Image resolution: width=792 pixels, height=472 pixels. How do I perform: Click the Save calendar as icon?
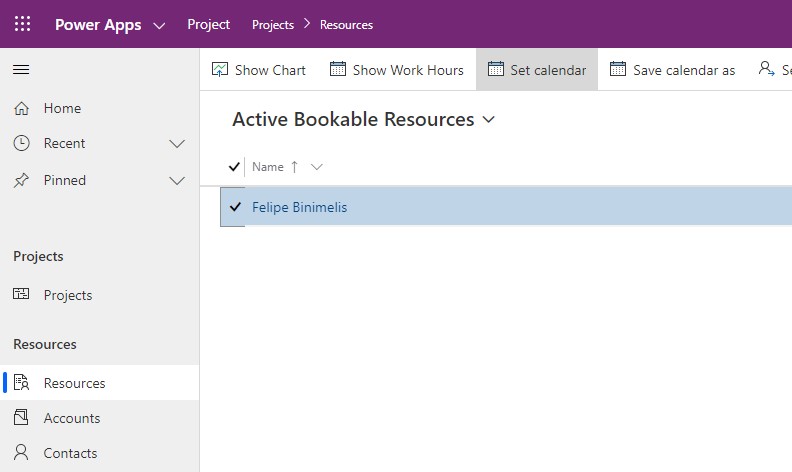[x=618, y=69]
